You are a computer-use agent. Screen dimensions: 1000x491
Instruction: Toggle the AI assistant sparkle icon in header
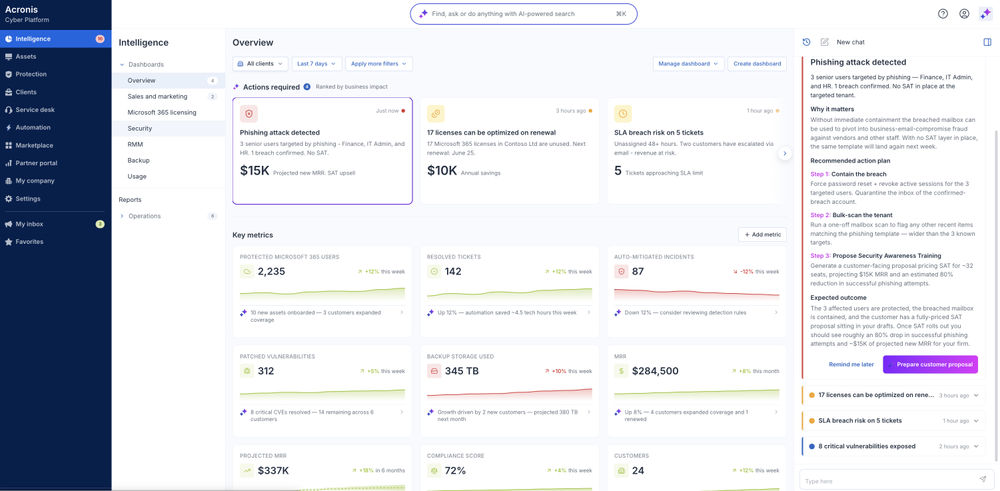click(x=985, y=14)
